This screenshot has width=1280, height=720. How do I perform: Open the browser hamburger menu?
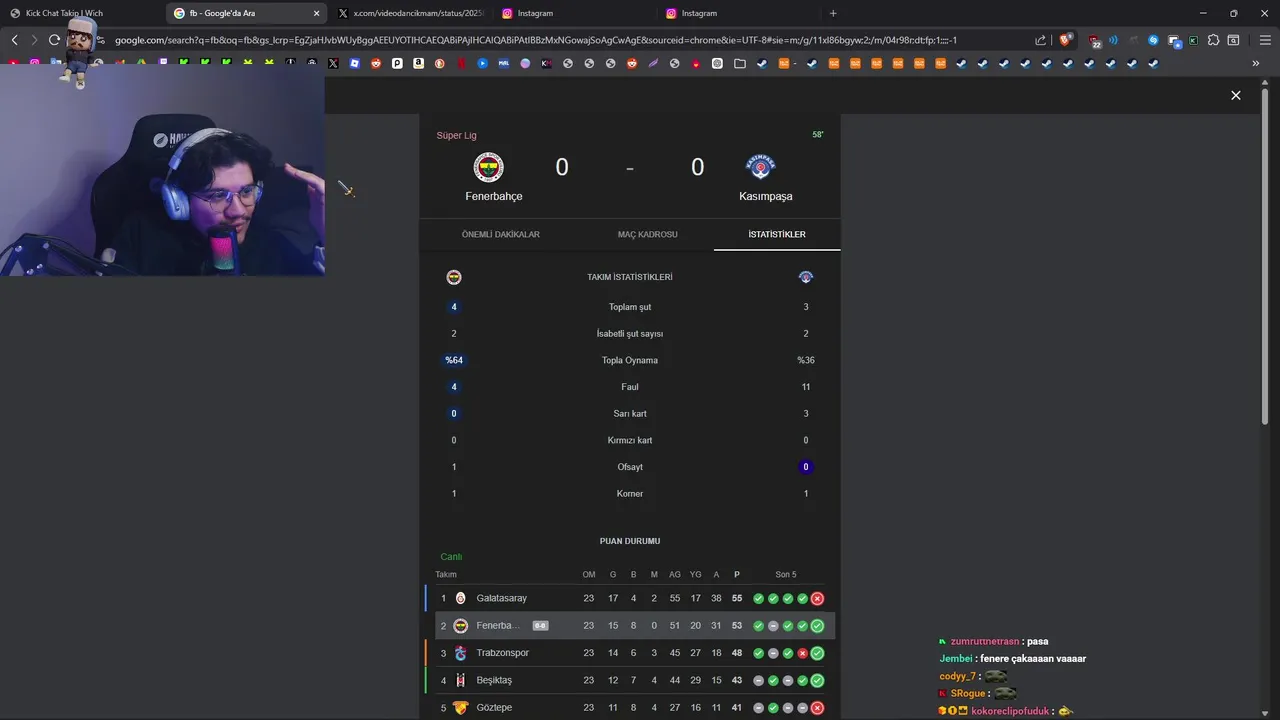[x=1265, y=40]
